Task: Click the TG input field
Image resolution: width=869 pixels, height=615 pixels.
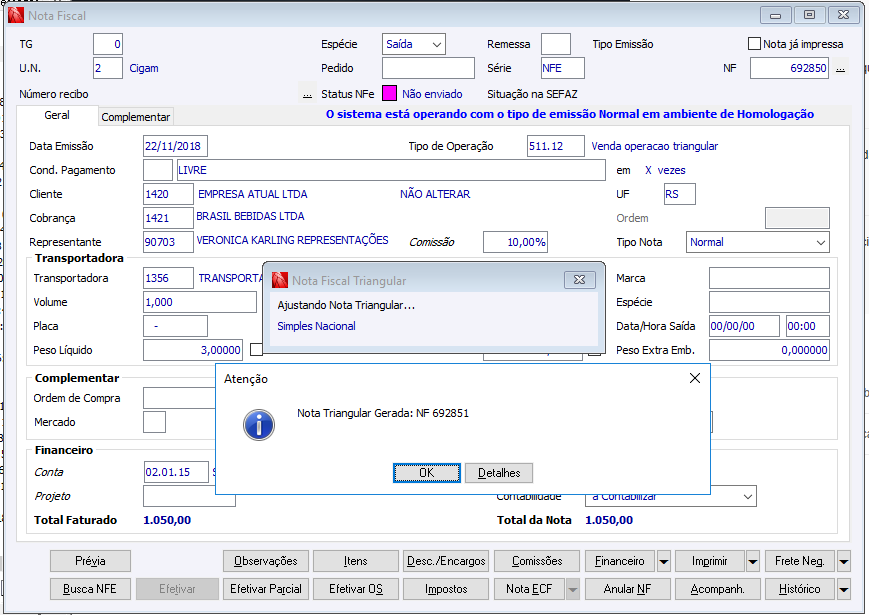Action: (108, 44)
